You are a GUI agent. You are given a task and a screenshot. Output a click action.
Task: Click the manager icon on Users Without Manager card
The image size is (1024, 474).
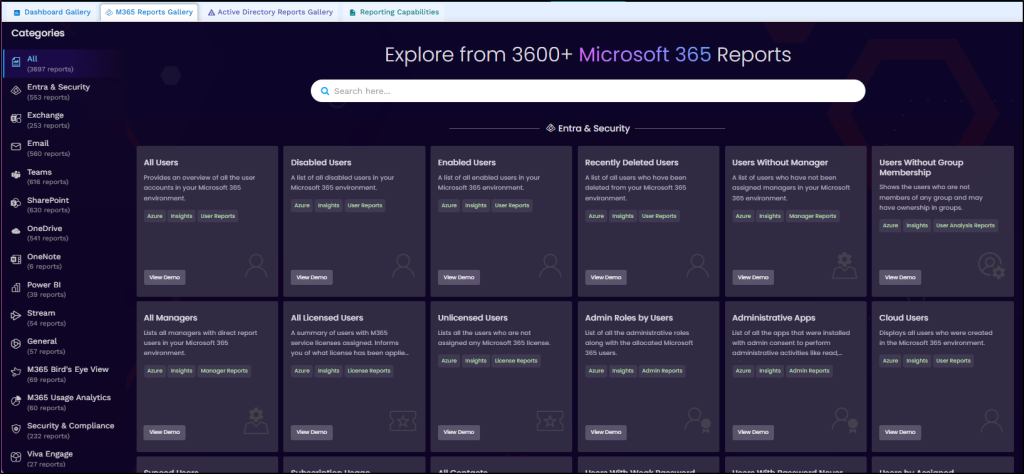[x=844, y=266]
